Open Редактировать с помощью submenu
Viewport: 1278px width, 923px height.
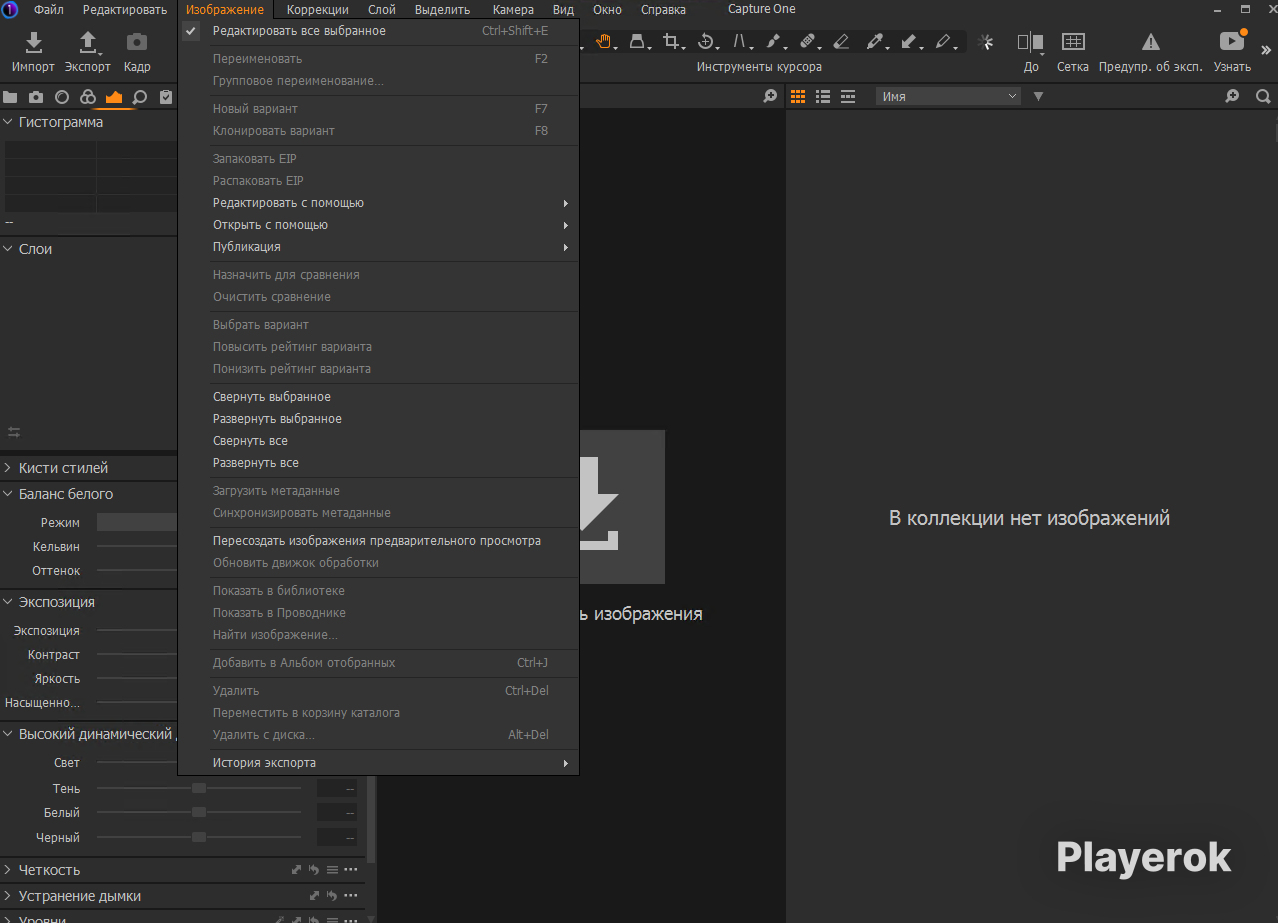380,203
